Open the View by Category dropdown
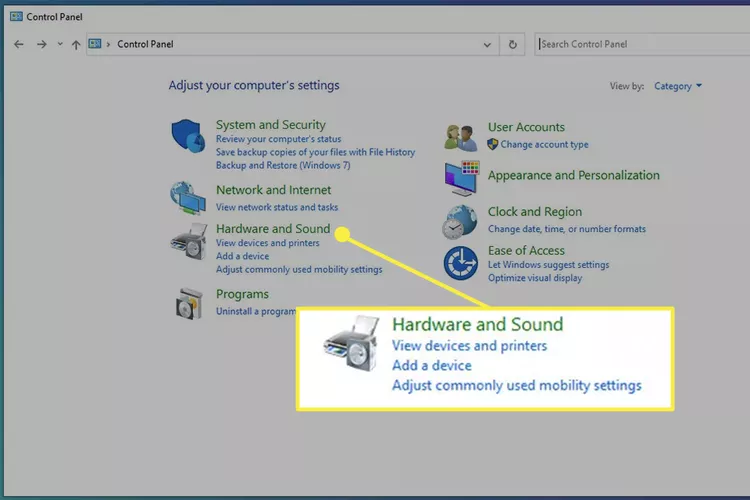 [678, 86]
